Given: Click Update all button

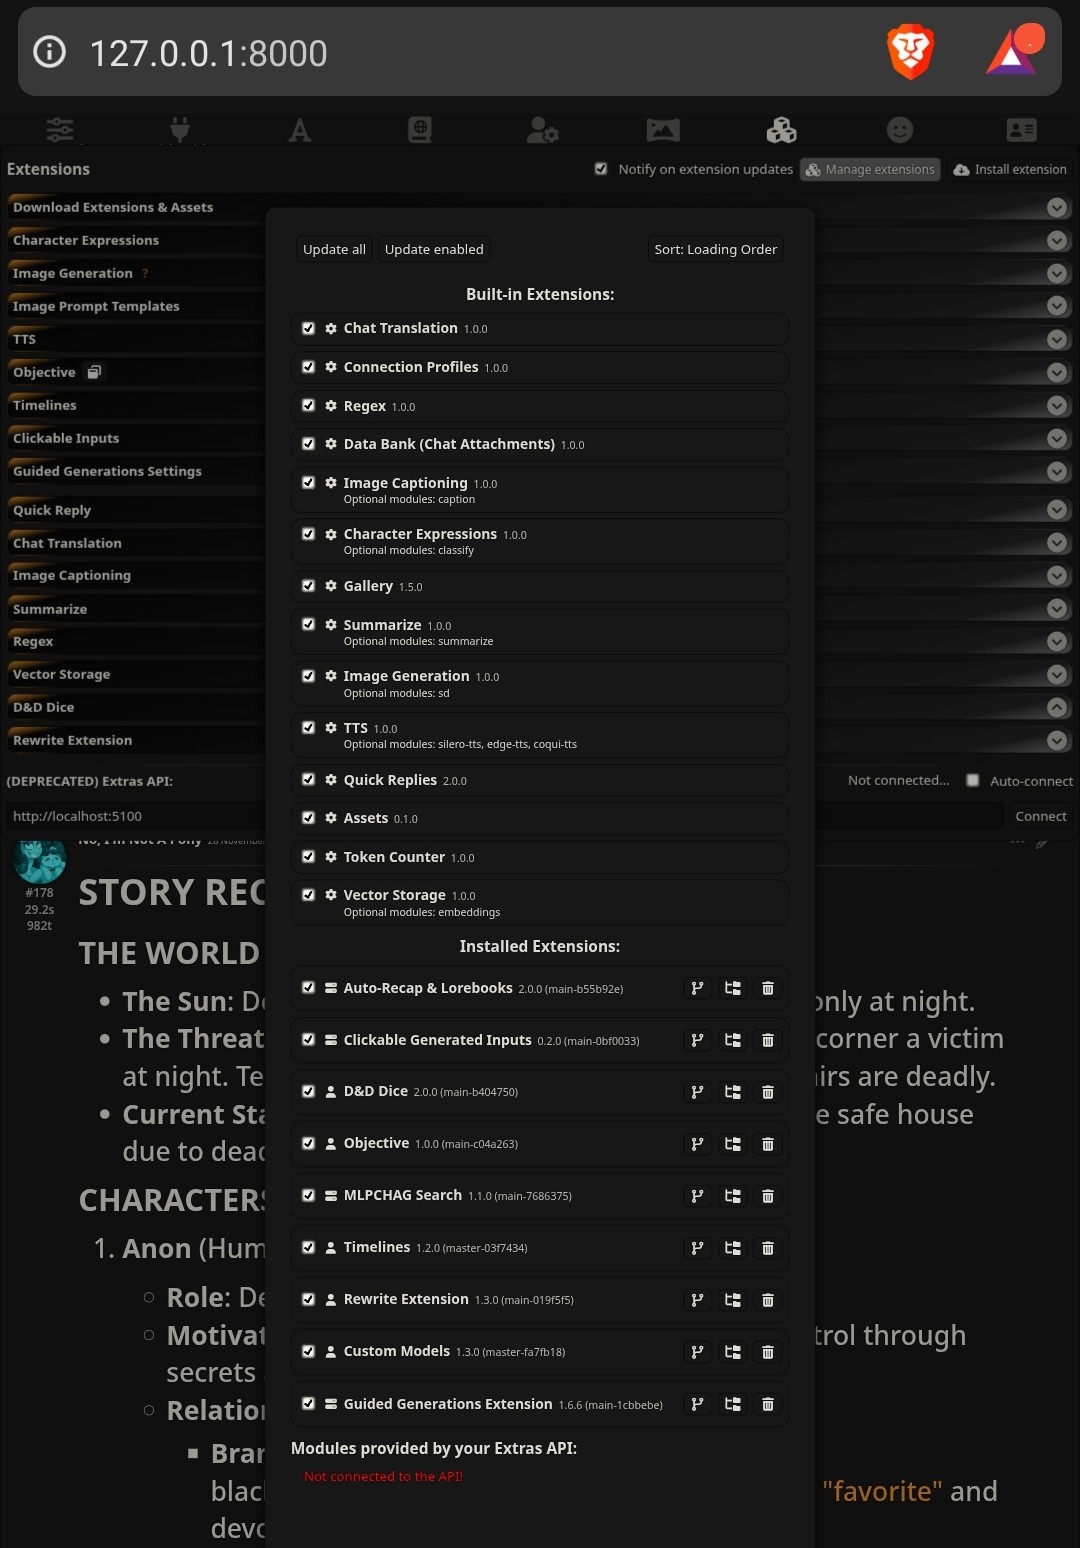Looking at the screenshot, I should [334, 249].
